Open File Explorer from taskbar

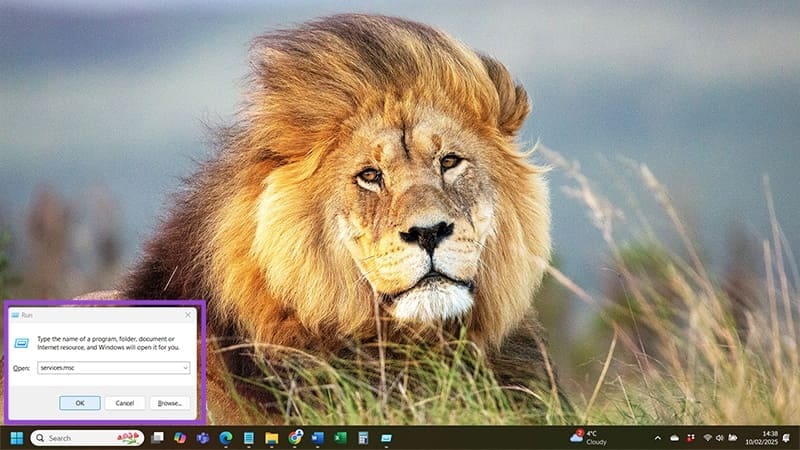coord(271,438)
